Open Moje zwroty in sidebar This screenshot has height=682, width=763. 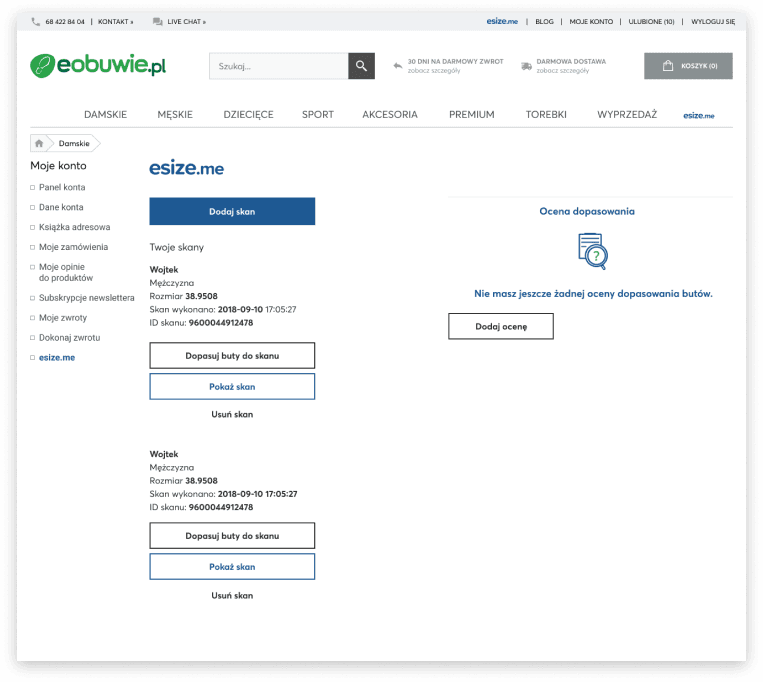tap(63, 318)
